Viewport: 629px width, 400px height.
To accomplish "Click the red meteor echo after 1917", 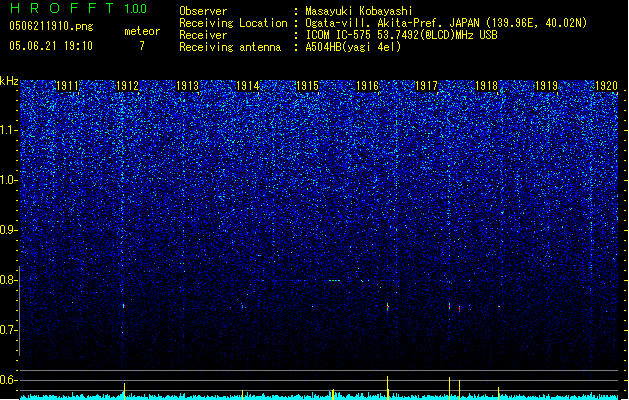I will point(459,309).
